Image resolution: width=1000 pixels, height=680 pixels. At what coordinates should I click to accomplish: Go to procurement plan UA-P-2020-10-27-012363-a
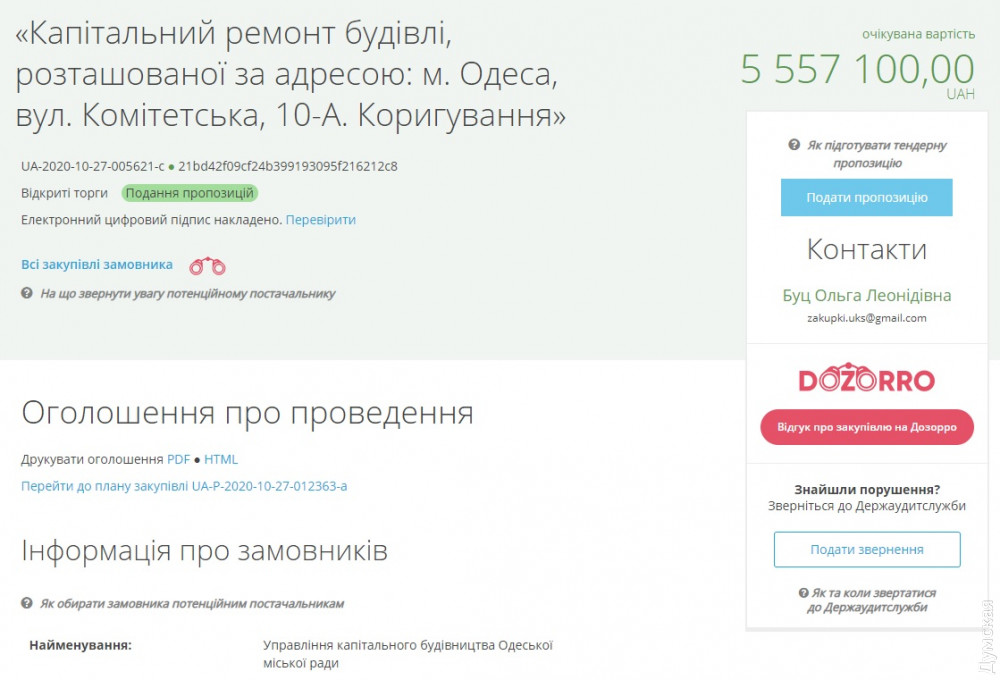coord(184,487)
